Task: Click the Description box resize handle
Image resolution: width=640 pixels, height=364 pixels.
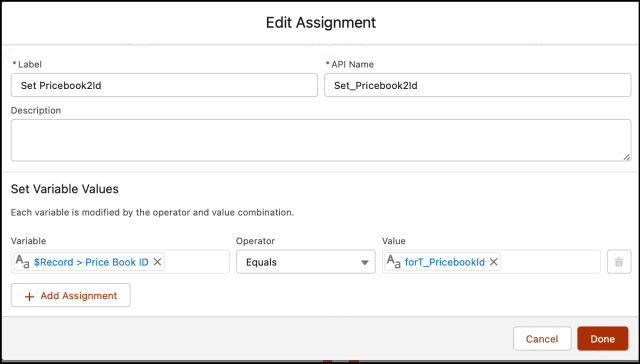Action: [627, 157]
